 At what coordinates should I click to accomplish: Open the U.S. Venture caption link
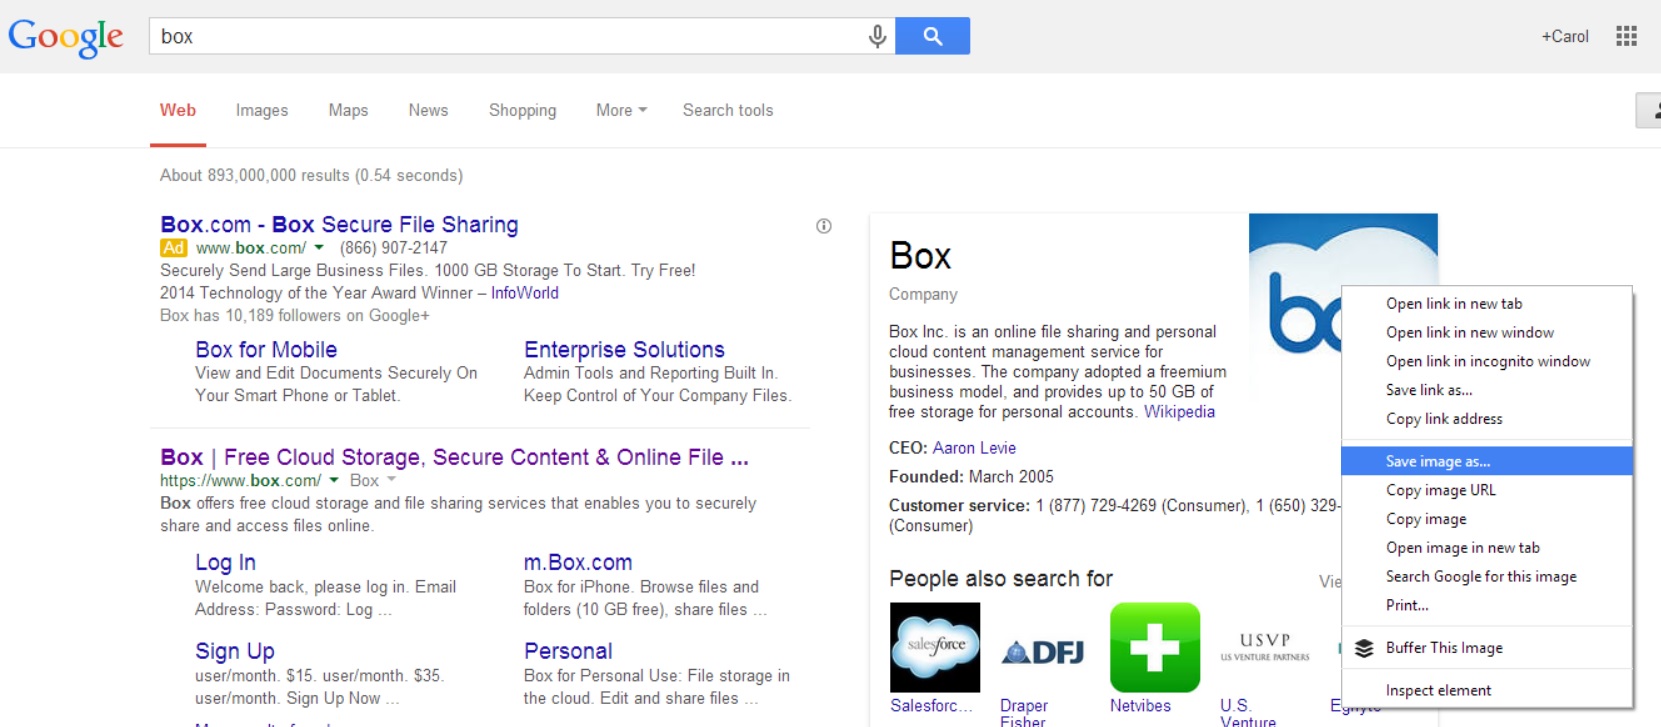(1248, 713)
